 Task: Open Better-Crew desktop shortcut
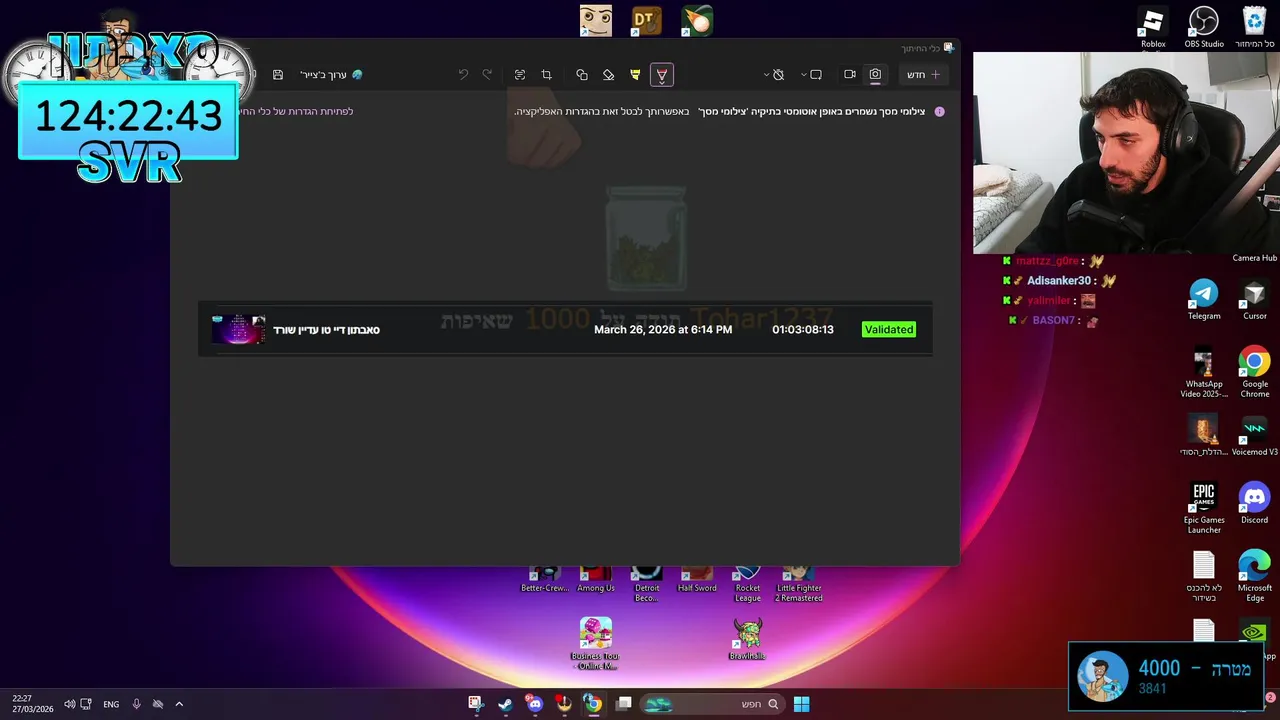point(545,580)
